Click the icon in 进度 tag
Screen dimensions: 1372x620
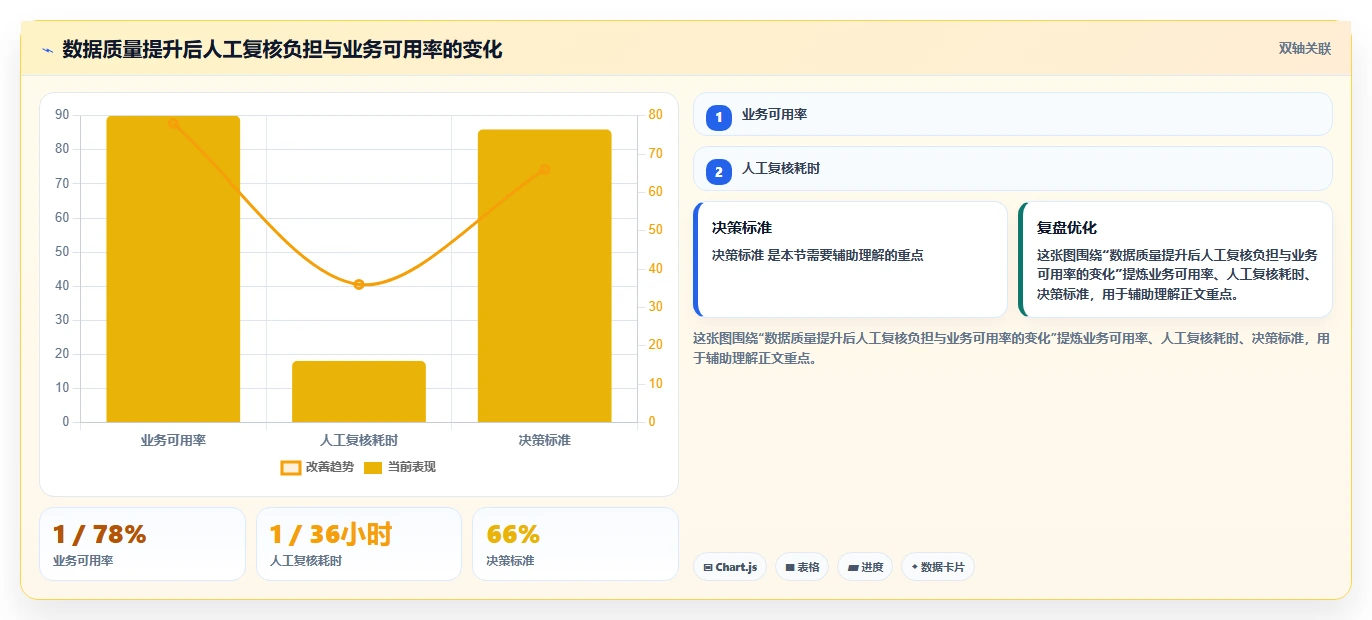click(x=853, y=567)
